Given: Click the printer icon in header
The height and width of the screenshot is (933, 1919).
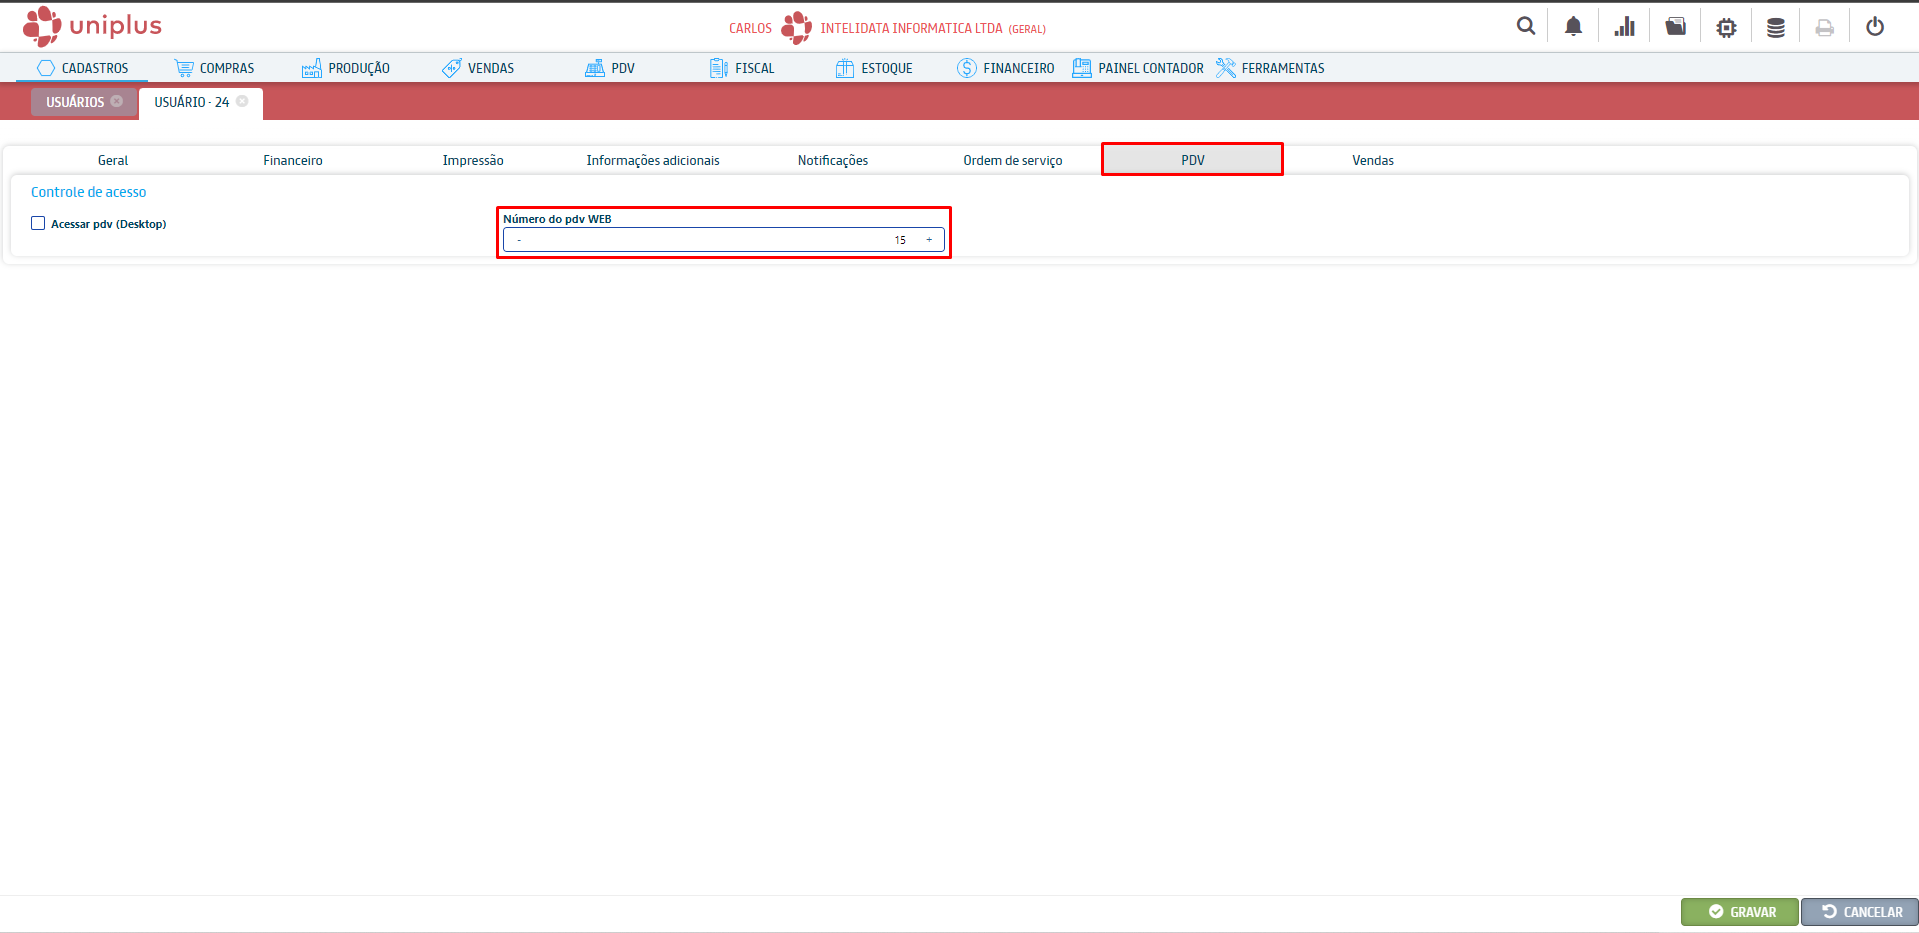Looking at the screenshot, I should [1824, 28].
